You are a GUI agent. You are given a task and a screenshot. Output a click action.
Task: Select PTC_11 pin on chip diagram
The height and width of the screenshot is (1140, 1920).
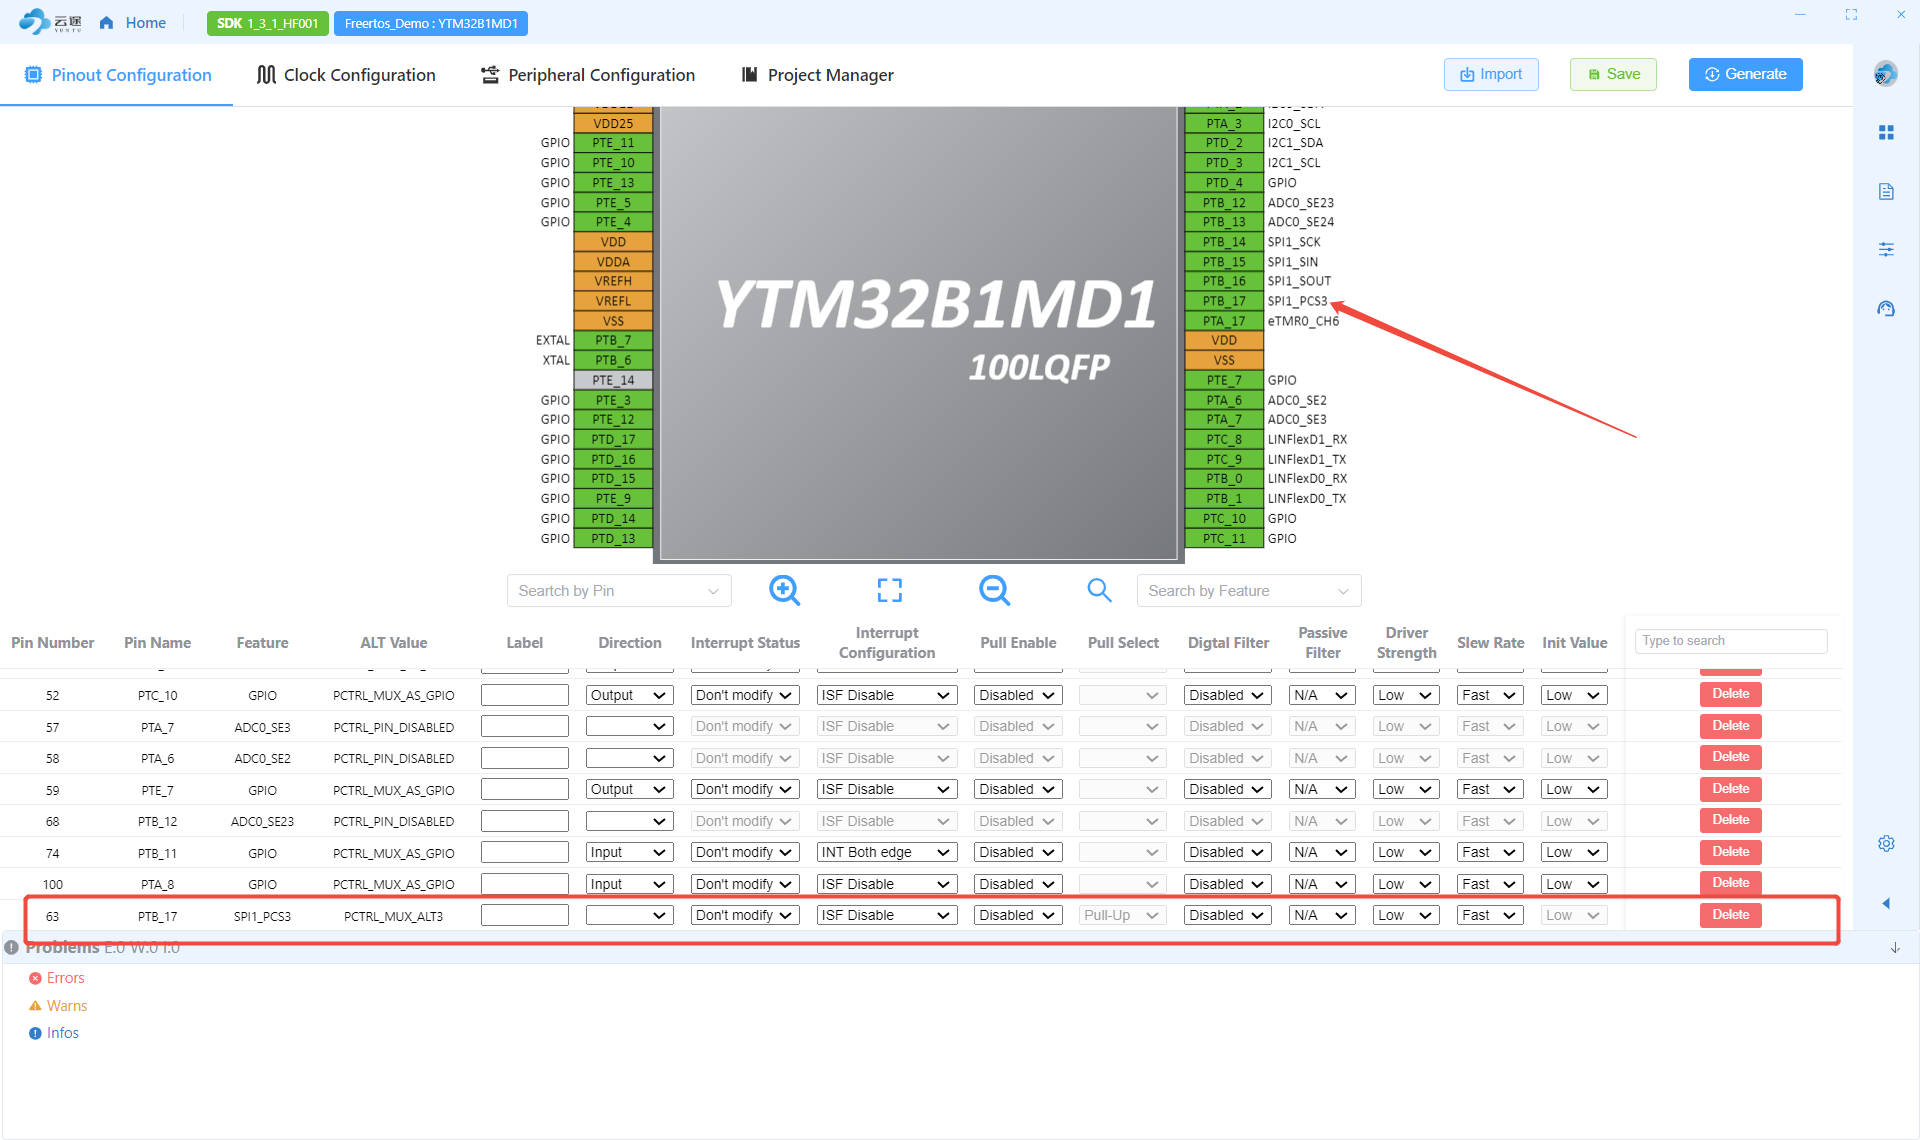1224,539
